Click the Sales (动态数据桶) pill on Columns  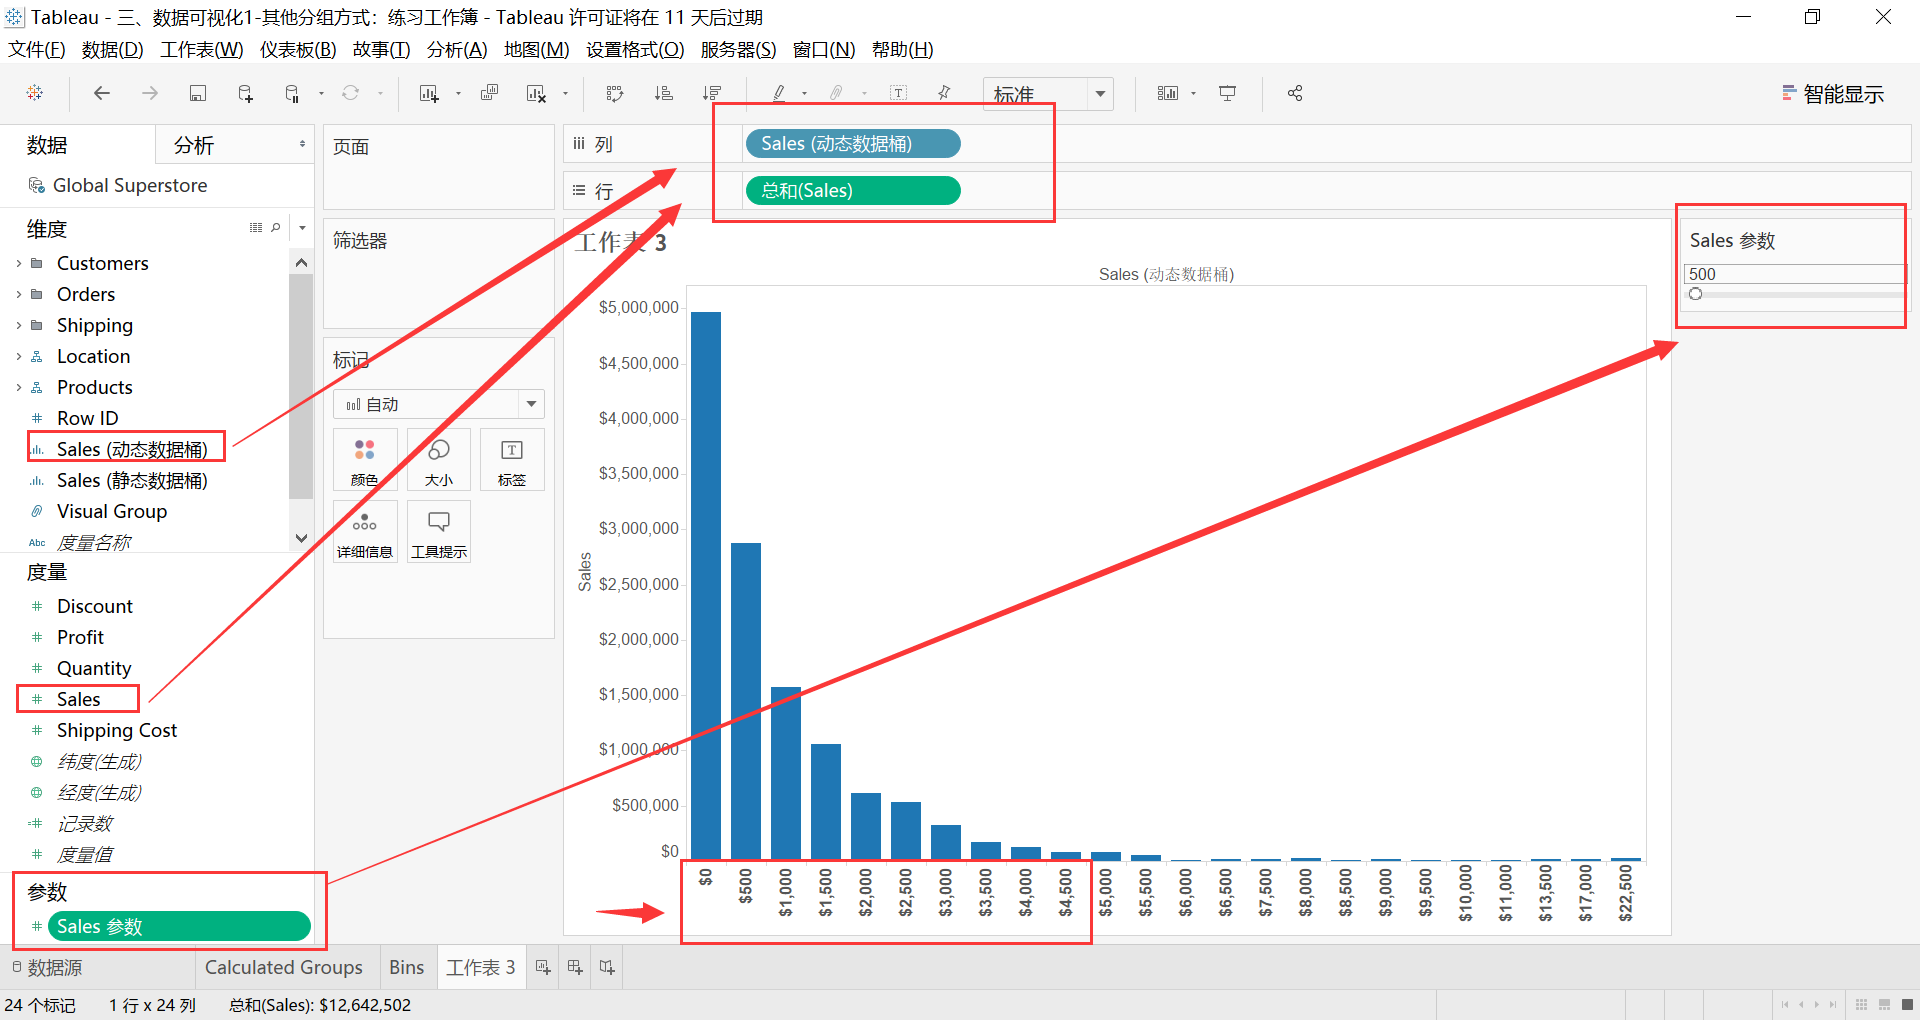853,144
